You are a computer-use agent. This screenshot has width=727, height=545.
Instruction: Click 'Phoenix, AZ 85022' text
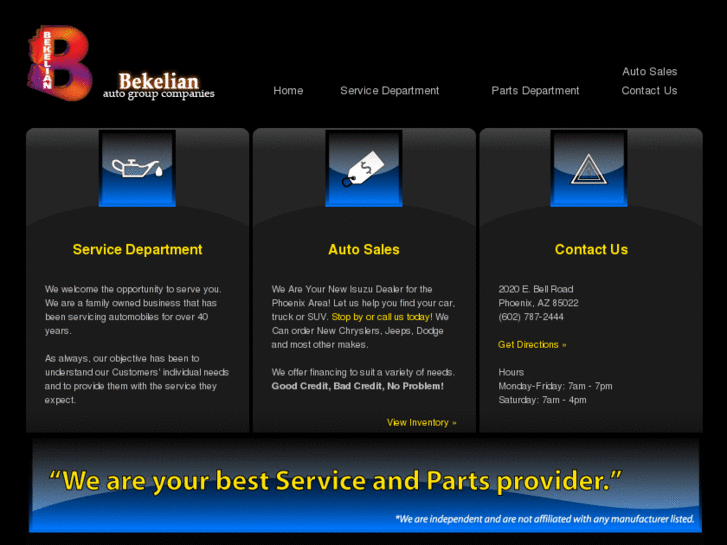point(538,303)
